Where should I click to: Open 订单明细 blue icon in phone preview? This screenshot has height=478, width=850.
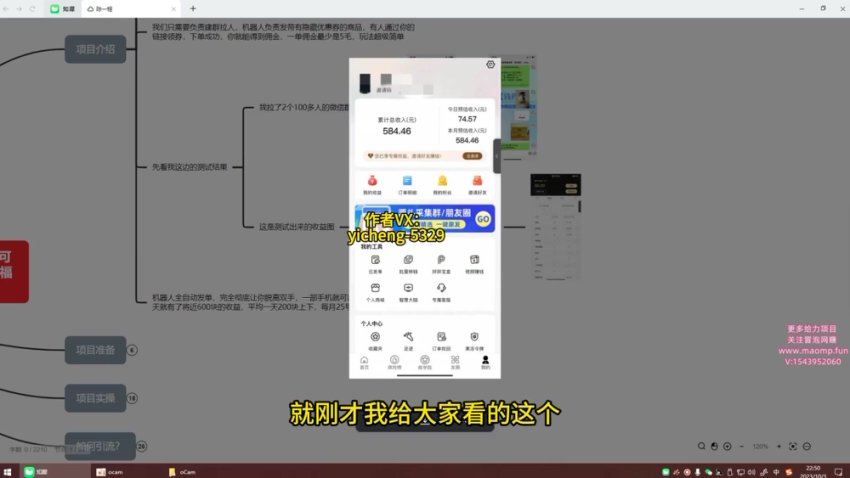click(407, 183)
